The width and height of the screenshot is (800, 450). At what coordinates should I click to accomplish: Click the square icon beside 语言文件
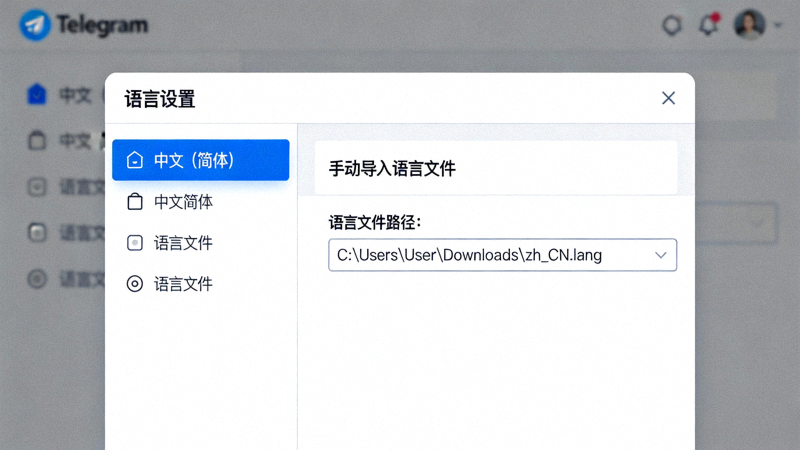(135, 243)
